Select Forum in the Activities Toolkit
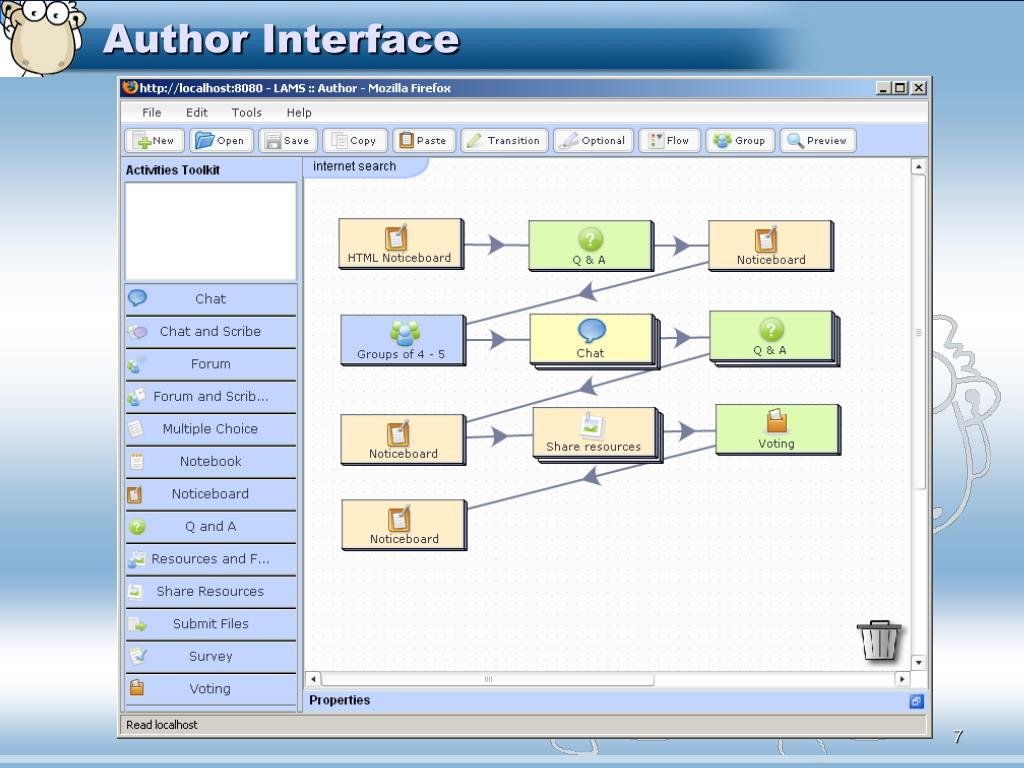Viewport: 1024px width, 768px height. coord(210,364)
